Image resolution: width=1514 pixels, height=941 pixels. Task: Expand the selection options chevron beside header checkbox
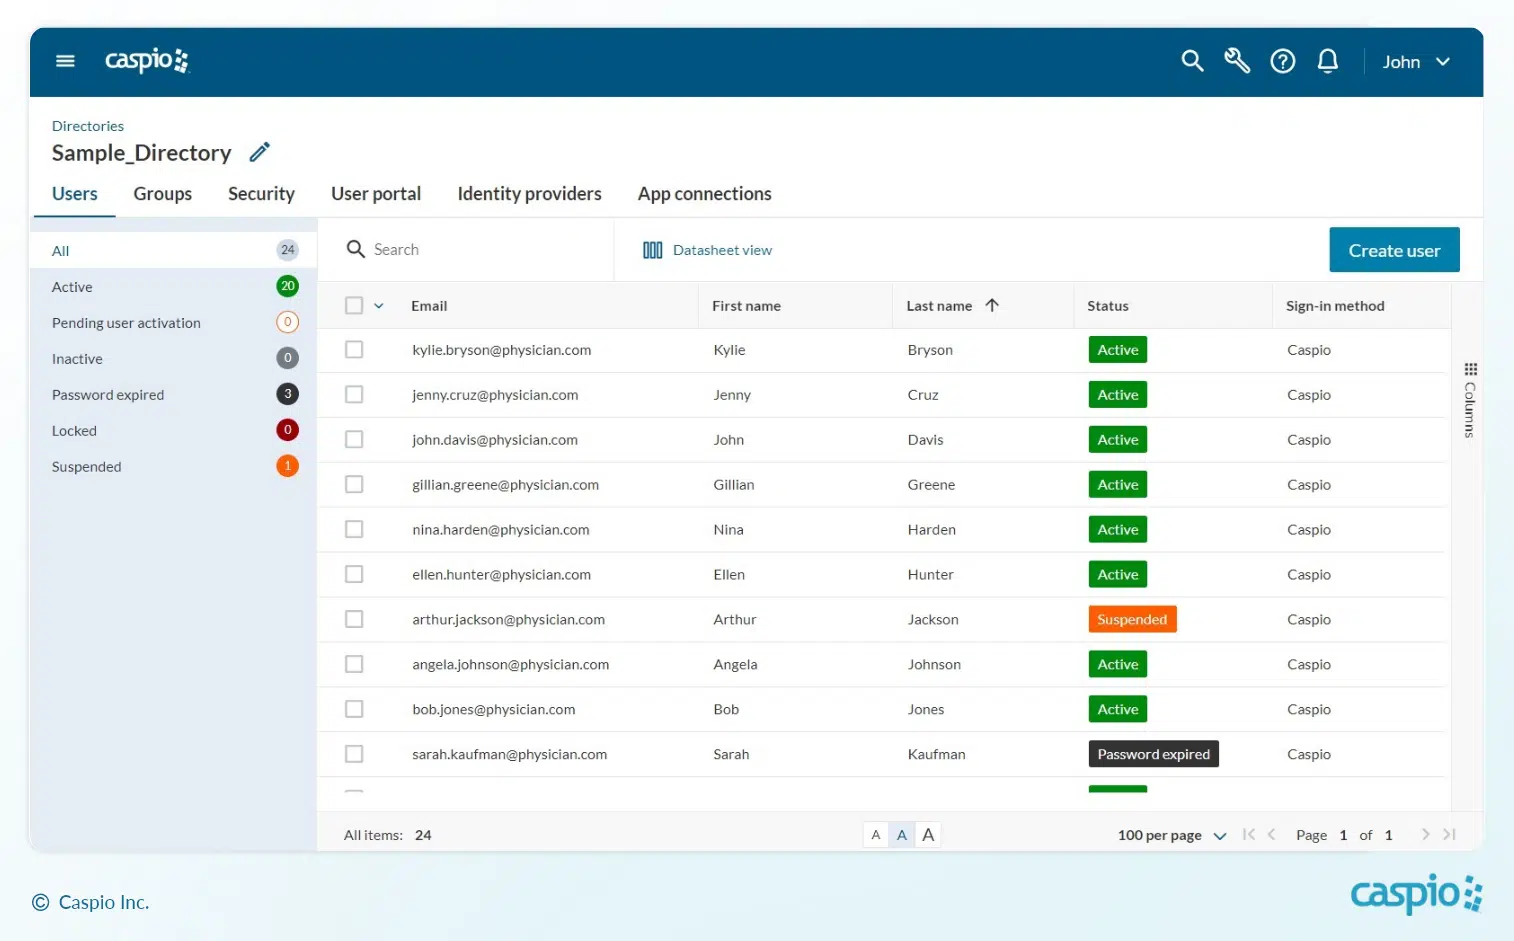(379, 306)
